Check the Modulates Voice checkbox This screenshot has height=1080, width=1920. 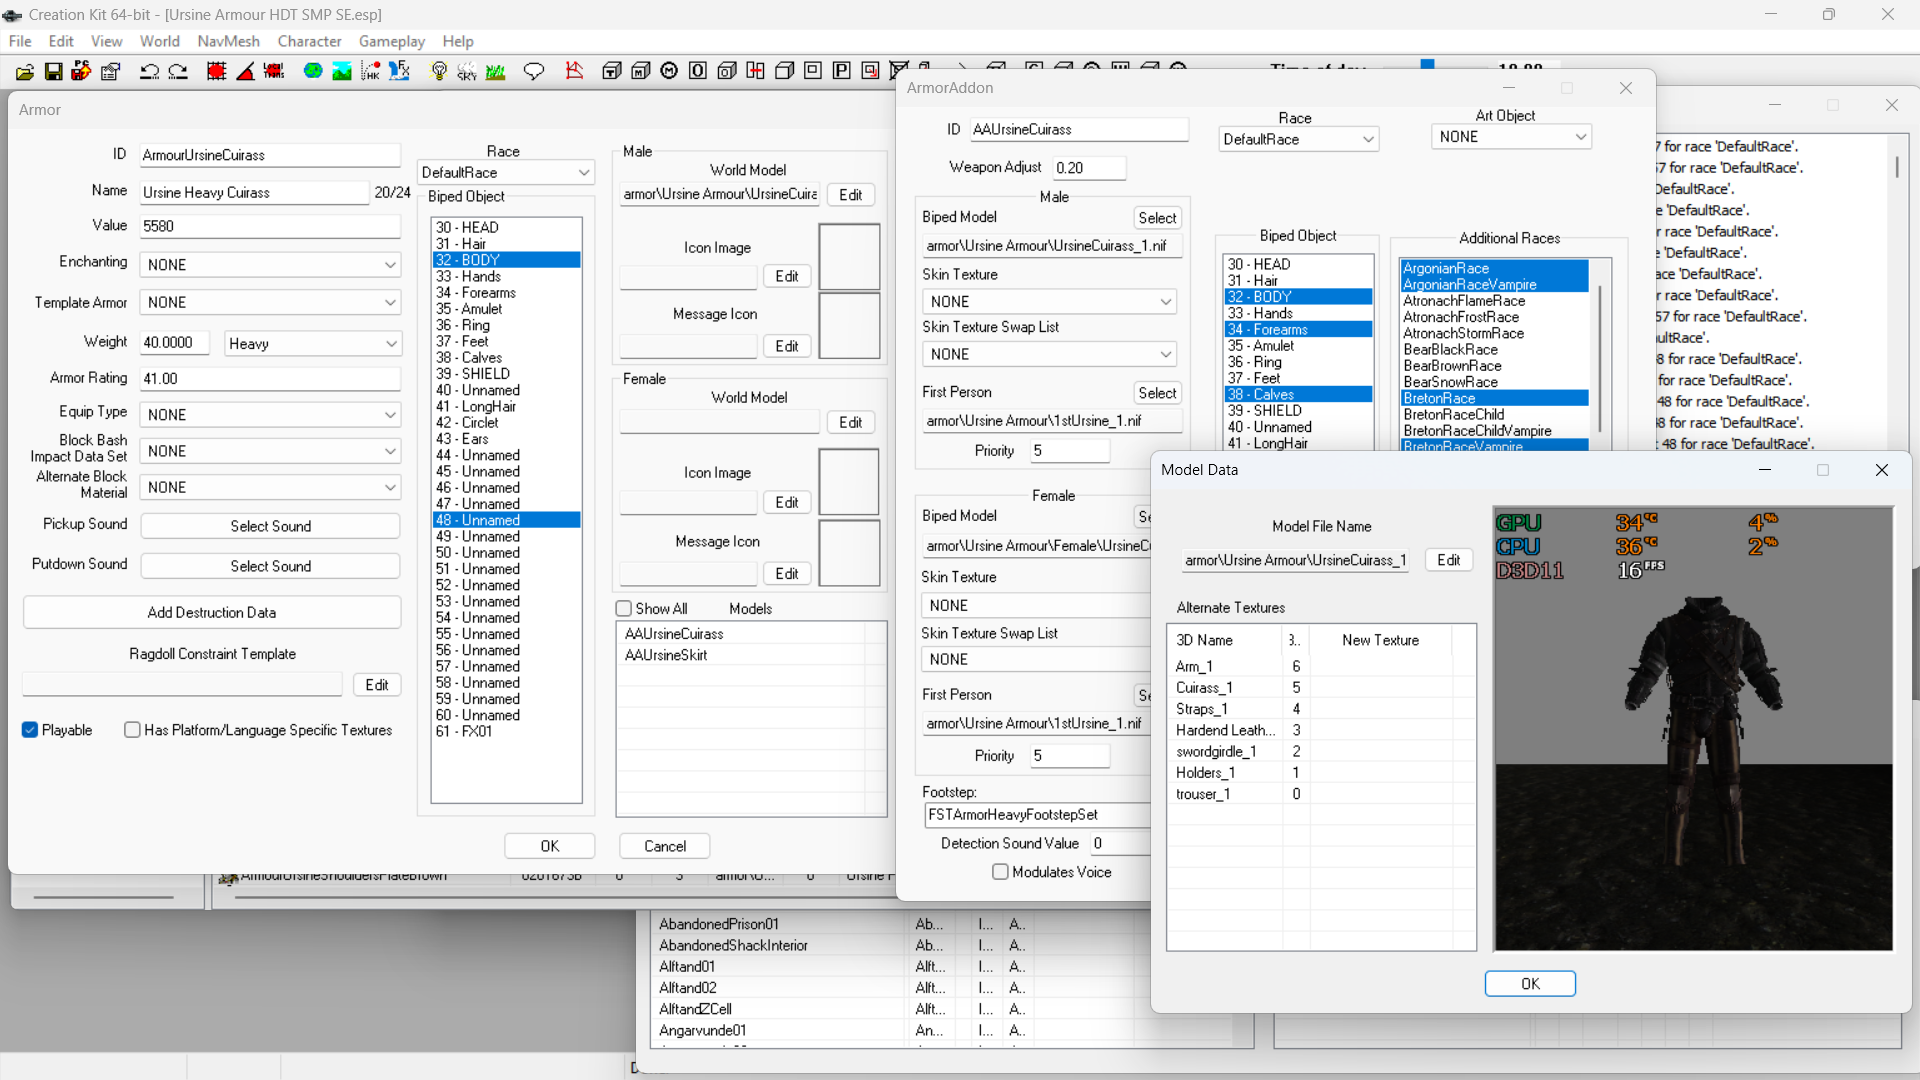1000,872
